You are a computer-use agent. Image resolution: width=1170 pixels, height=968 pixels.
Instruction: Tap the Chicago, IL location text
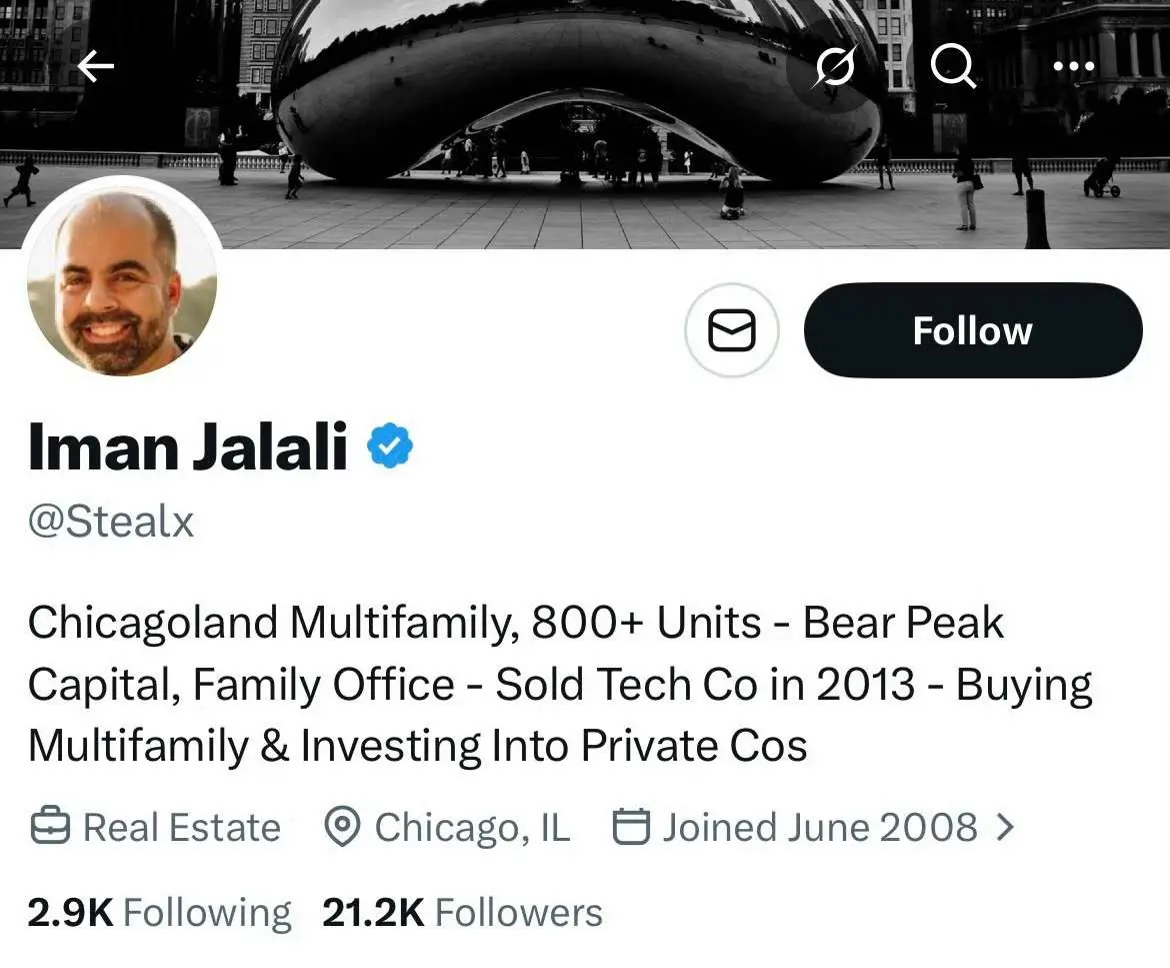point(472,828)
